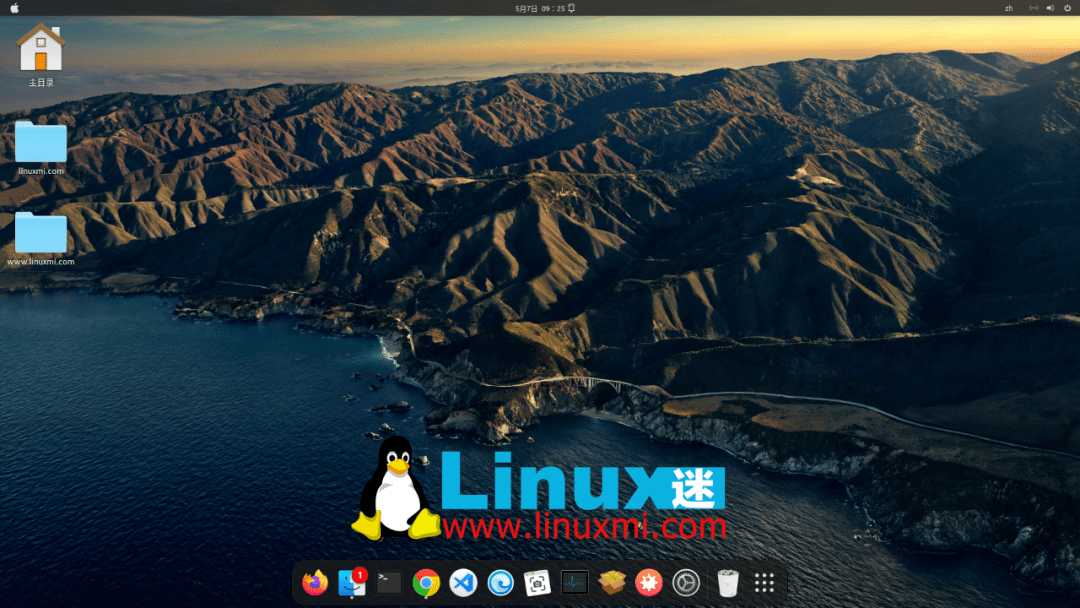
Task: Open the file manager with the notification badge
Action: [x=351, y=582]
